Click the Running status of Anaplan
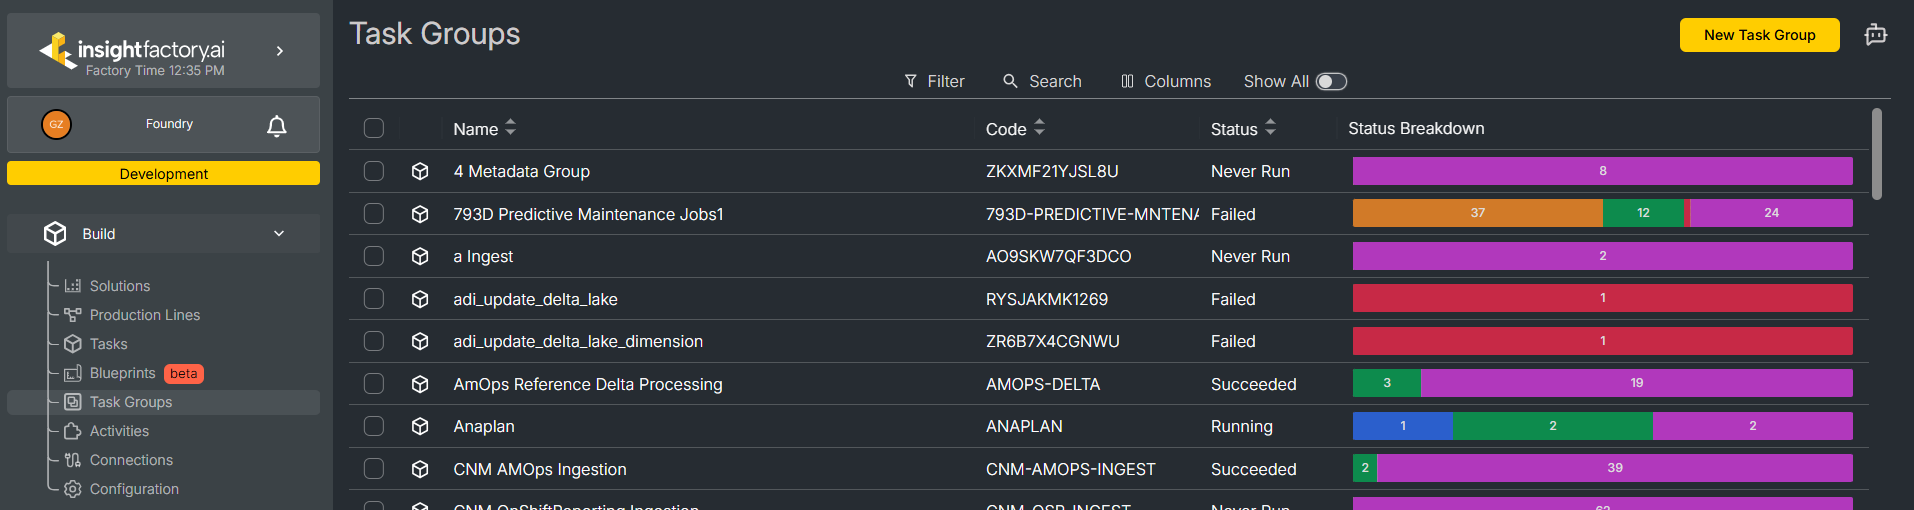The image size is (1914, 510). [1242, 426]
